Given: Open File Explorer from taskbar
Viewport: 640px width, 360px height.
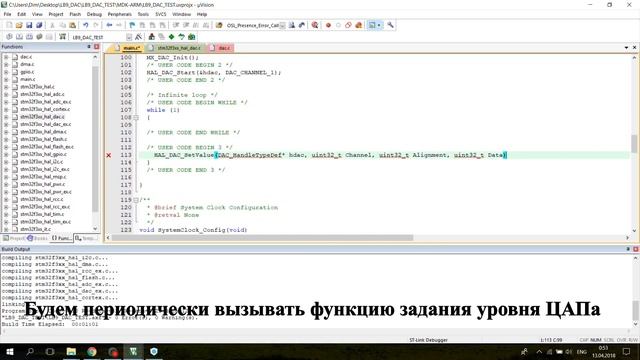Looking at the screenshot, I should [x=71, y=351].
